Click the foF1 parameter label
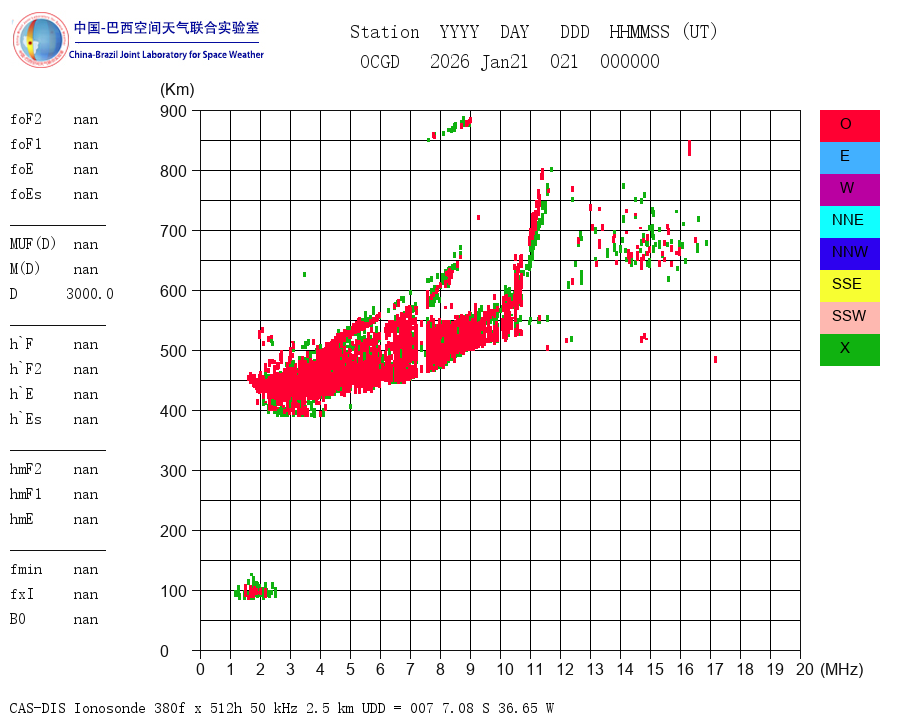This screenshot has height=720, width=900. coord(26,144)
